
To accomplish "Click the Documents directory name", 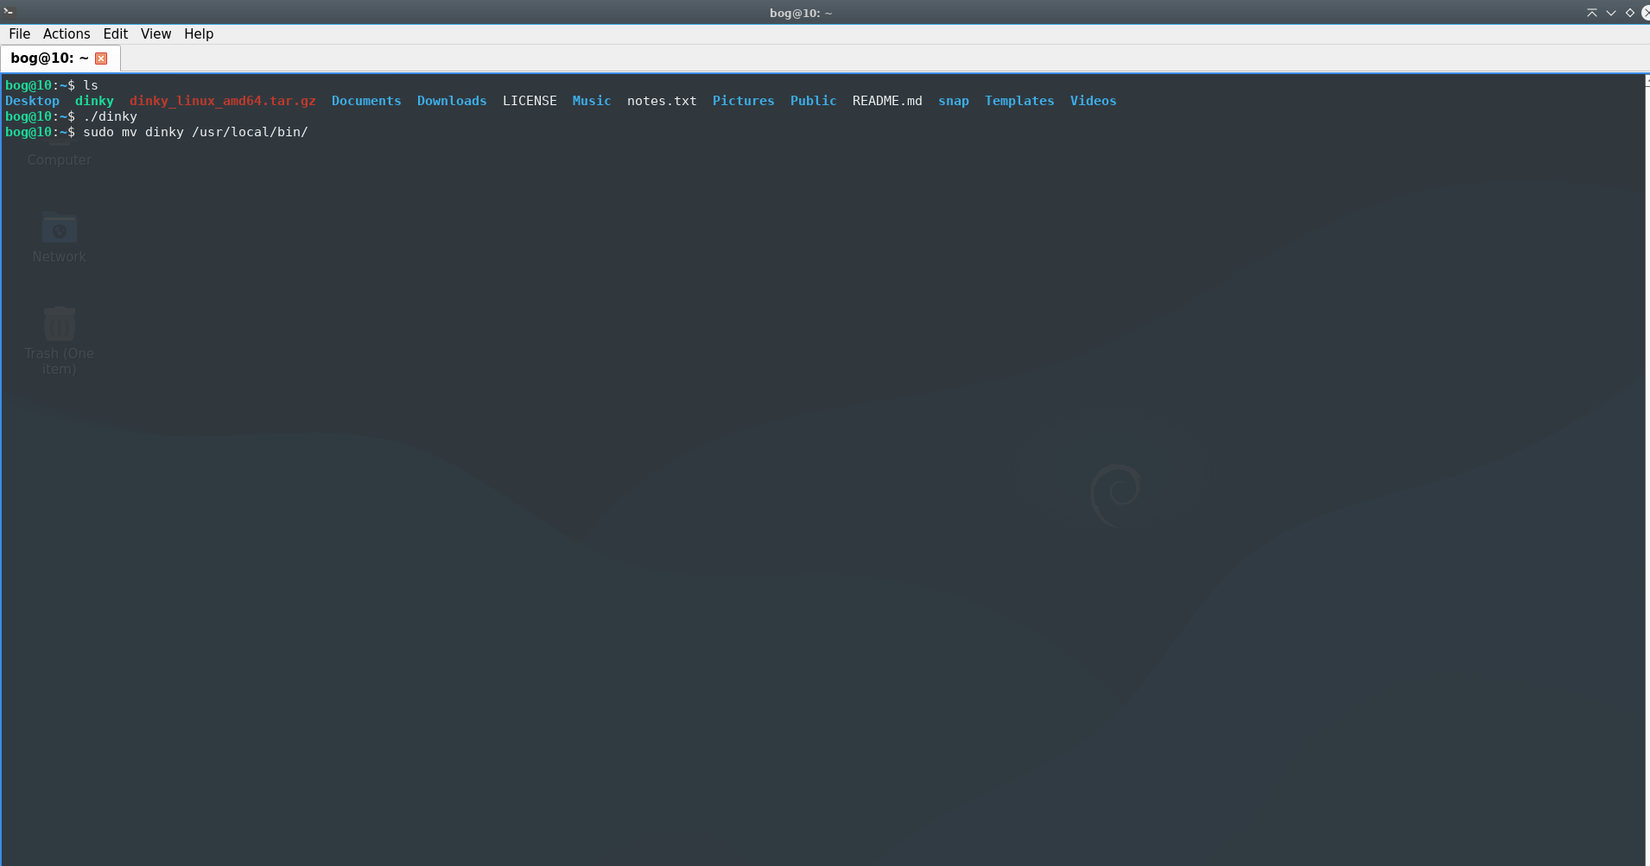I will coord(366,101).
